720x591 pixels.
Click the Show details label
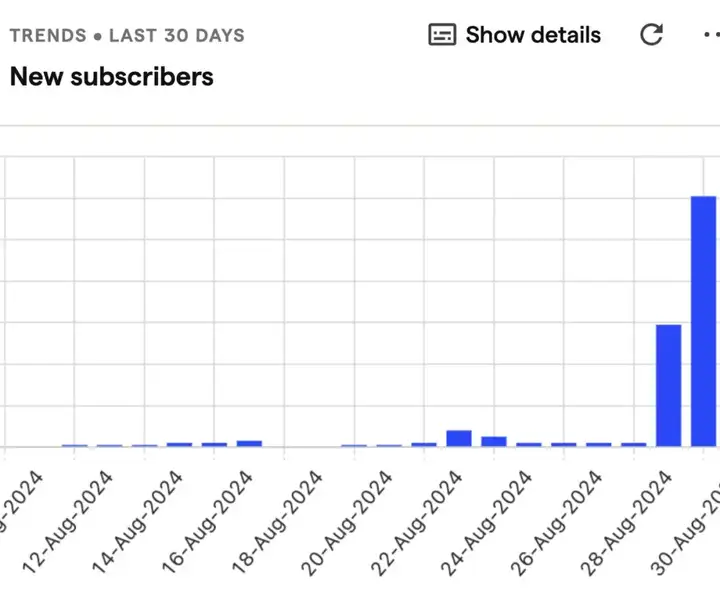pos(533,35)
